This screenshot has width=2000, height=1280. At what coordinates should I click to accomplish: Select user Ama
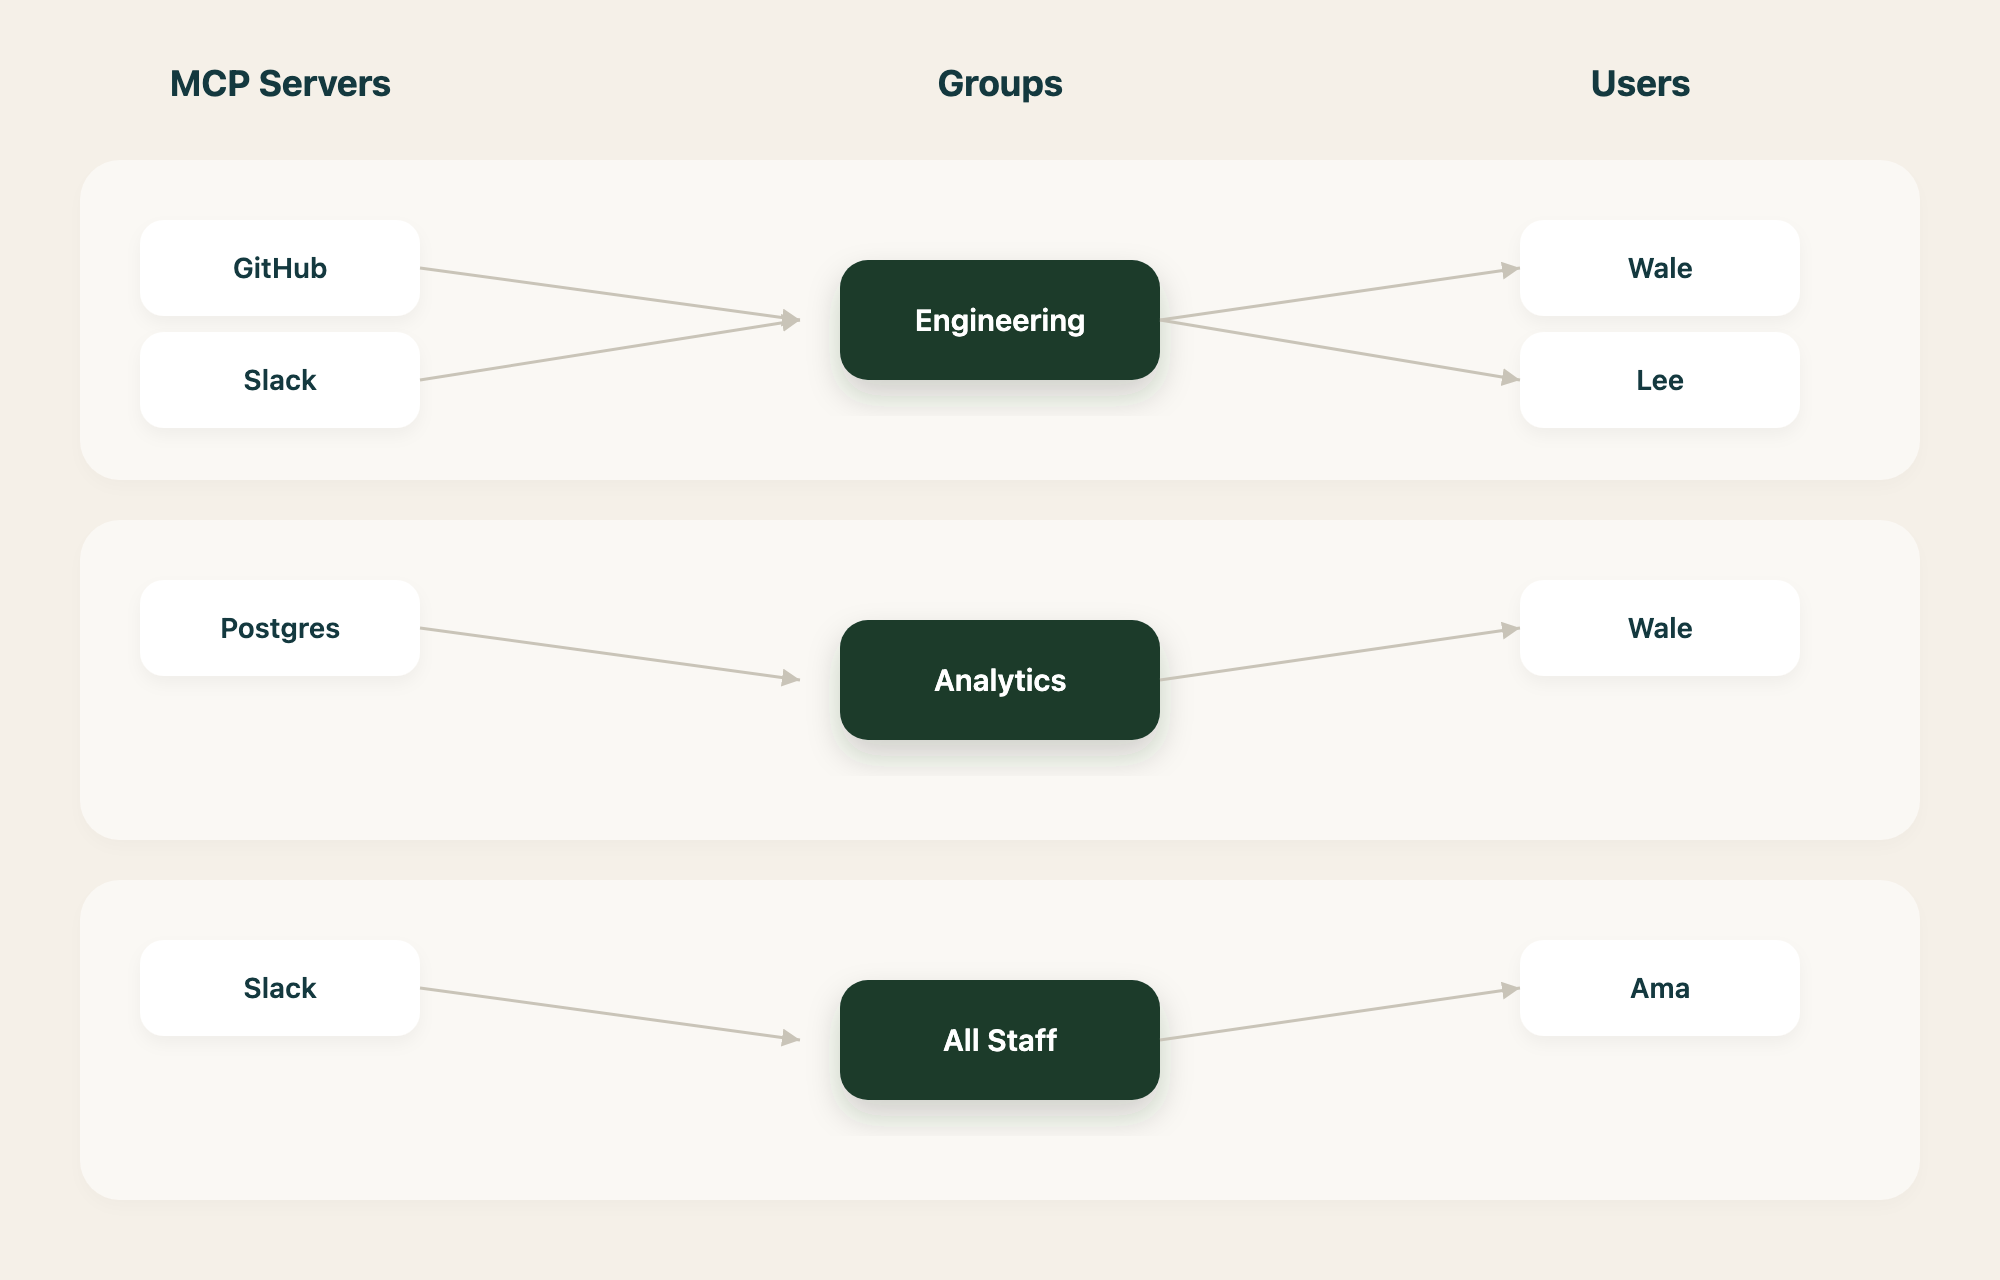[1660, 988]
